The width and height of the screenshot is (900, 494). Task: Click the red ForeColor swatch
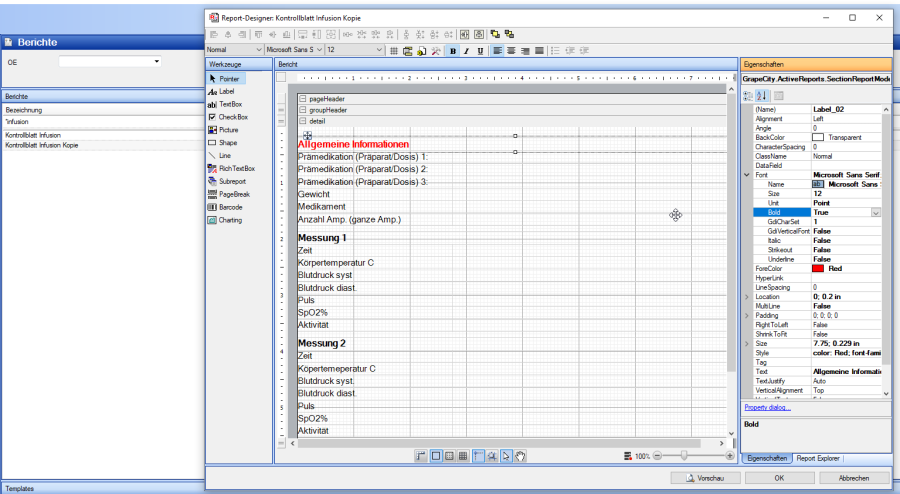click(x=818, y=268)
